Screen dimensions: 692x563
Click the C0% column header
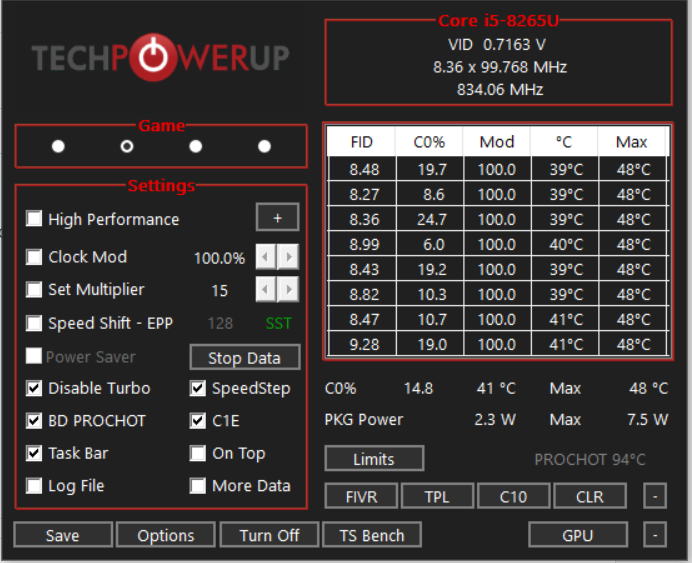(429, 142)
